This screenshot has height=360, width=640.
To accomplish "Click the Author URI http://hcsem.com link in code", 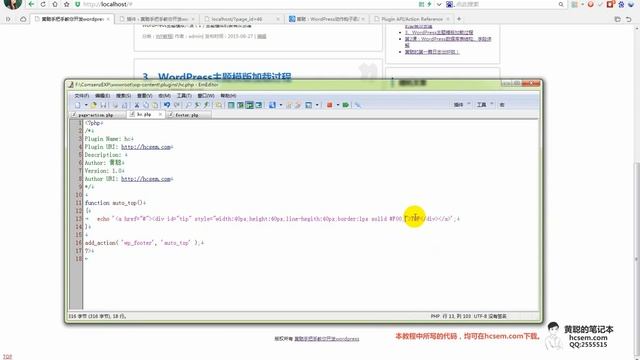I will [147, 179].
